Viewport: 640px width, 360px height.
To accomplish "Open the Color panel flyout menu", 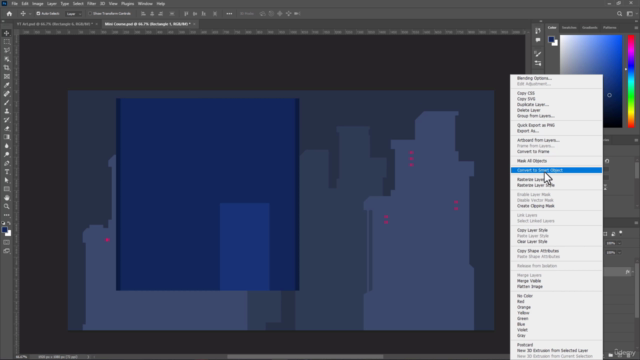I will tap(636, 27).
